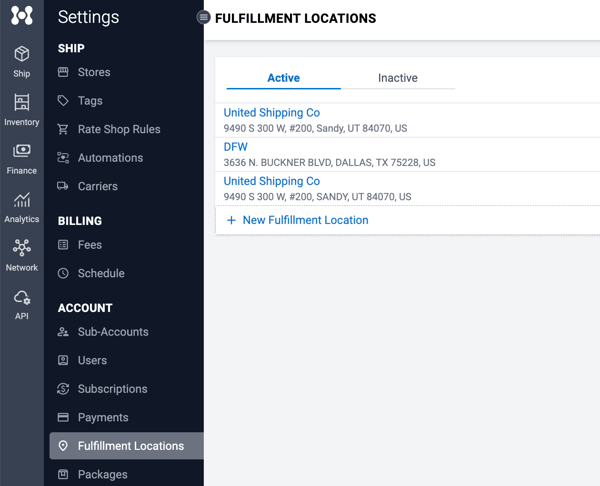Open the Ship section in left rail
The image size is (600, 486).
click(x=22, y=61)
